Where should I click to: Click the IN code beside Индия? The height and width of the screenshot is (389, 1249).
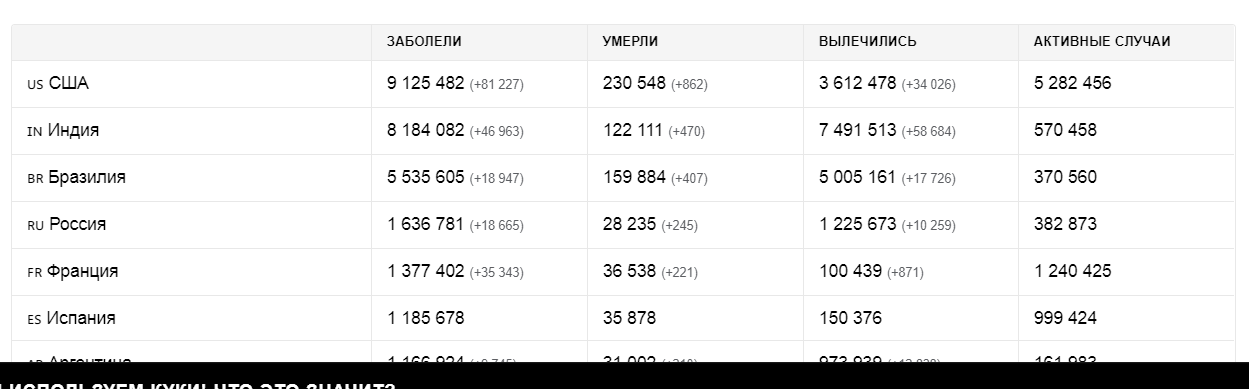click(x=35, y=132)
